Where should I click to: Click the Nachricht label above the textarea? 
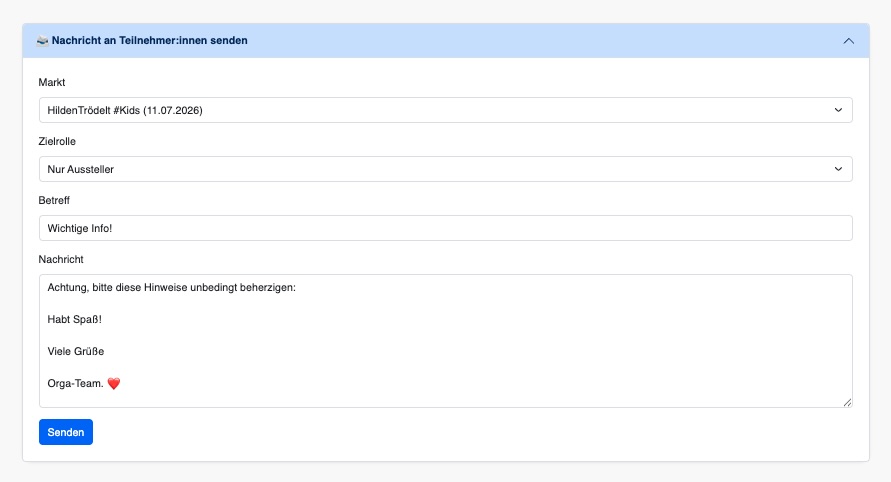61,259
